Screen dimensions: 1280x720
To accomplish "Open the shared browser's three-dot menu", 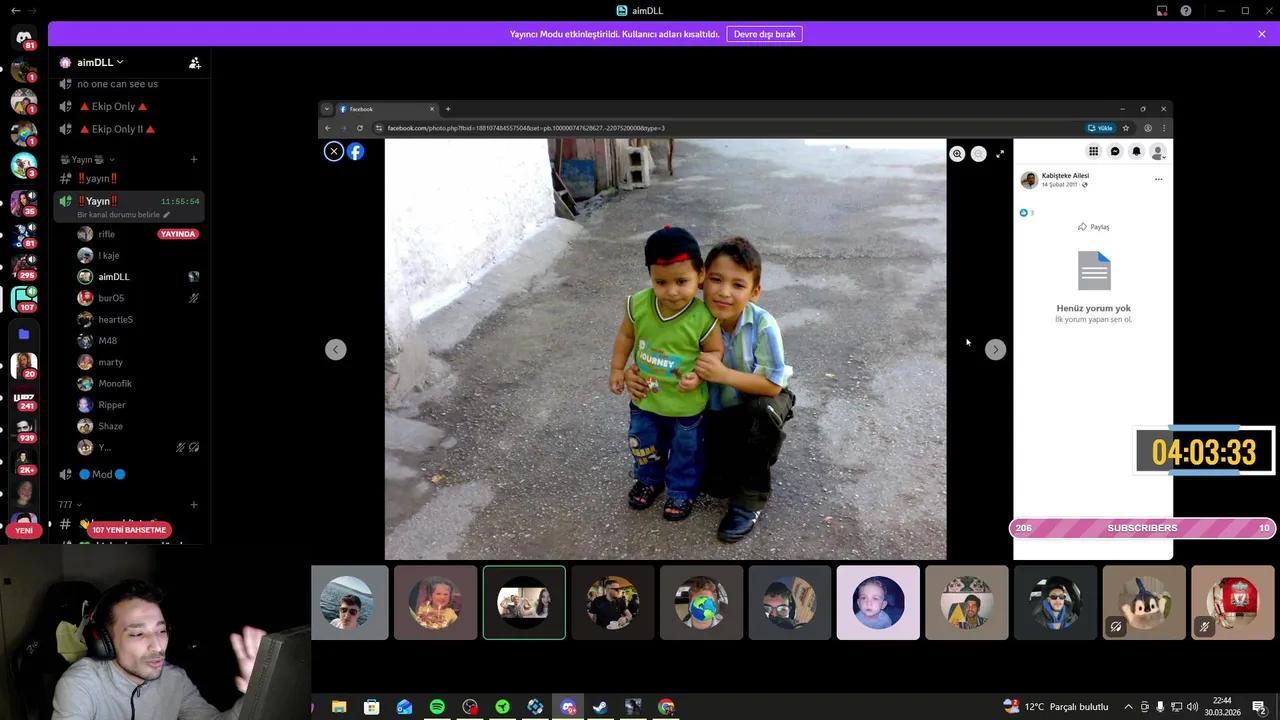I will point(1163,128).
